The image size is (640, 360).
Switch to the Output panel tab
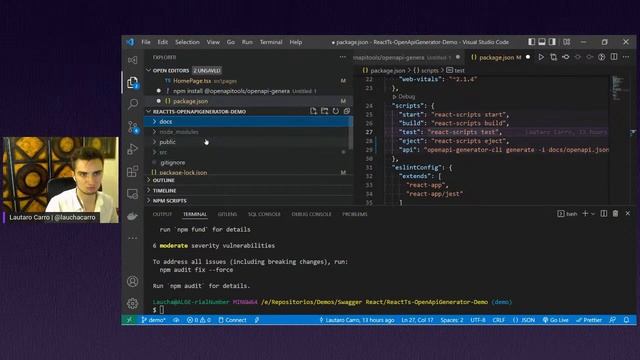click(162, 214)
